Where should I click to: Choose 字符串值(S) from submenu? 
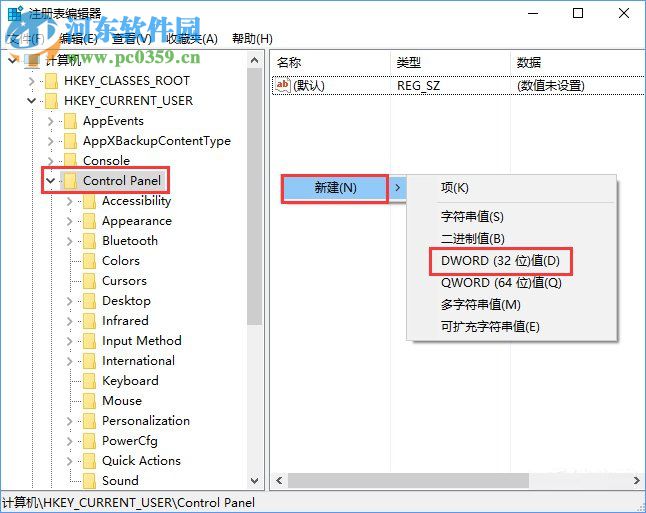click(472, 216)
